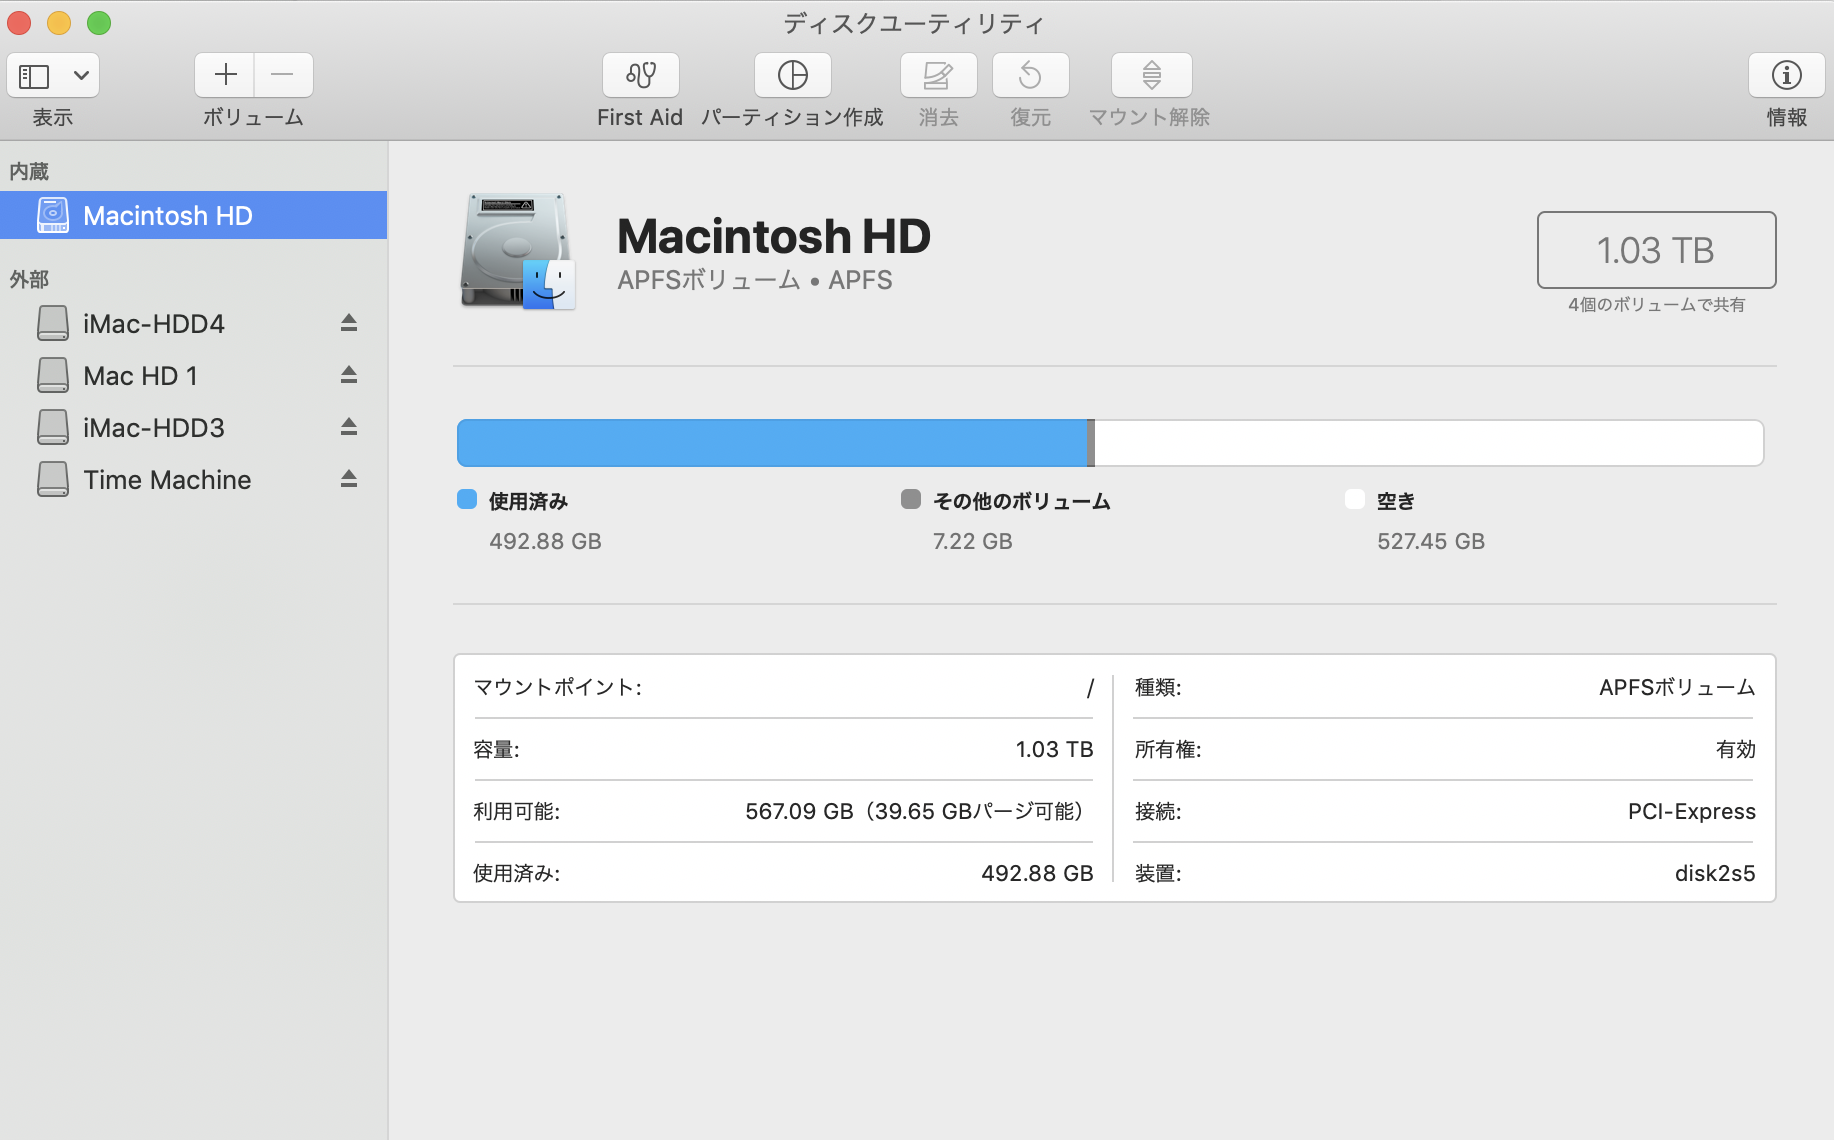Screen dimensions: 1834x1140
Task: Click the restore (復元) toolbar icon
Action: [x=1030, y=75]
